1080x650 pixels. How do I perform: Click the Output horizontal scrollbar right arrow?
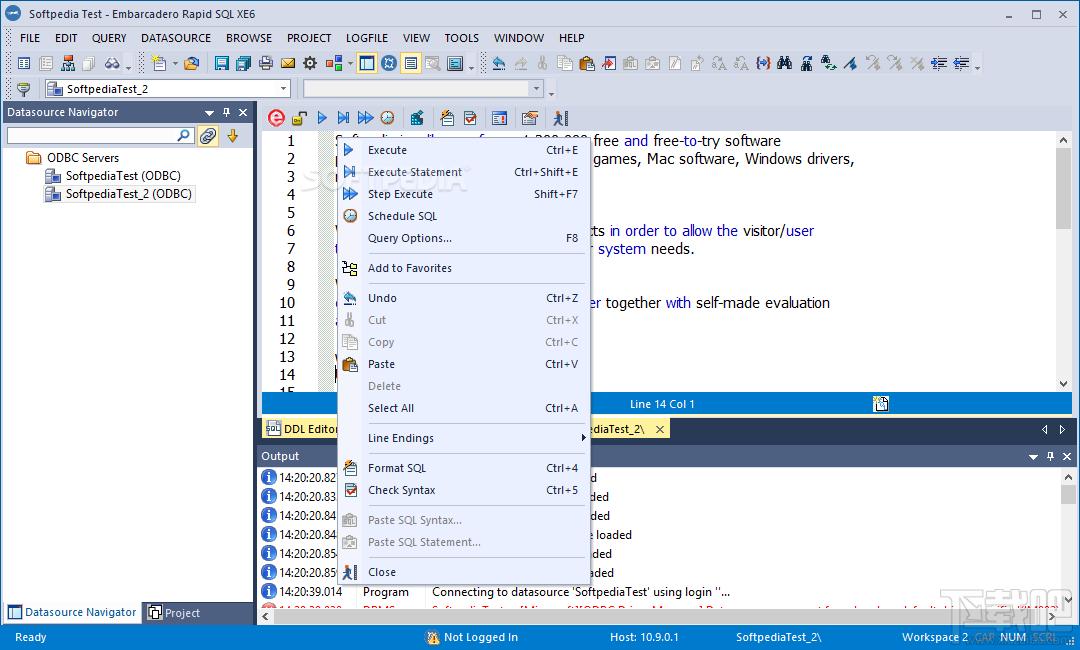point(1052,616)
